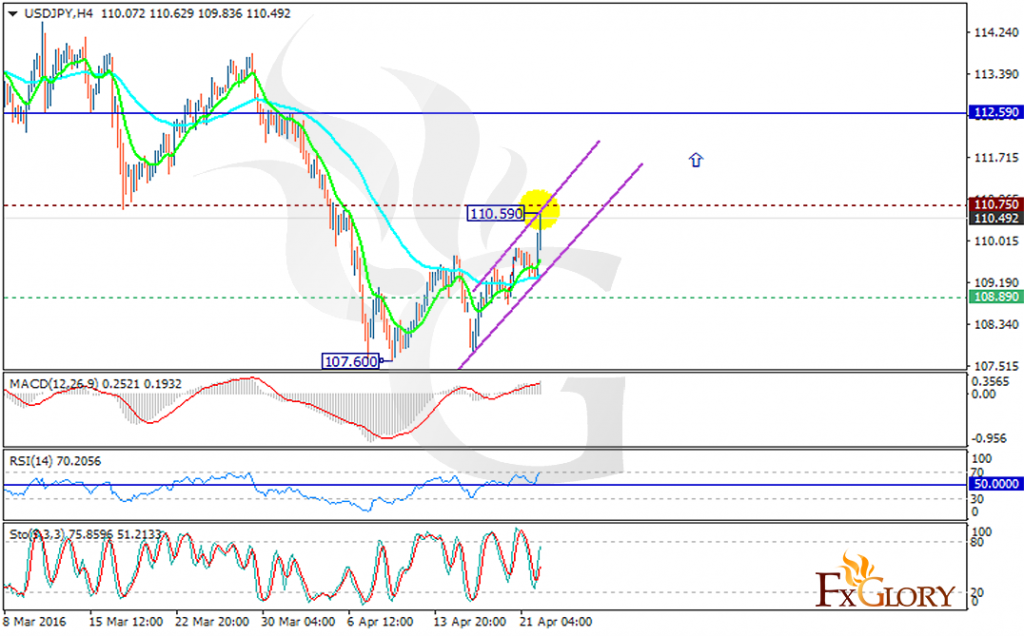
Task: Click the 8 Mar 2016 date label
Action: click(35, 622)
